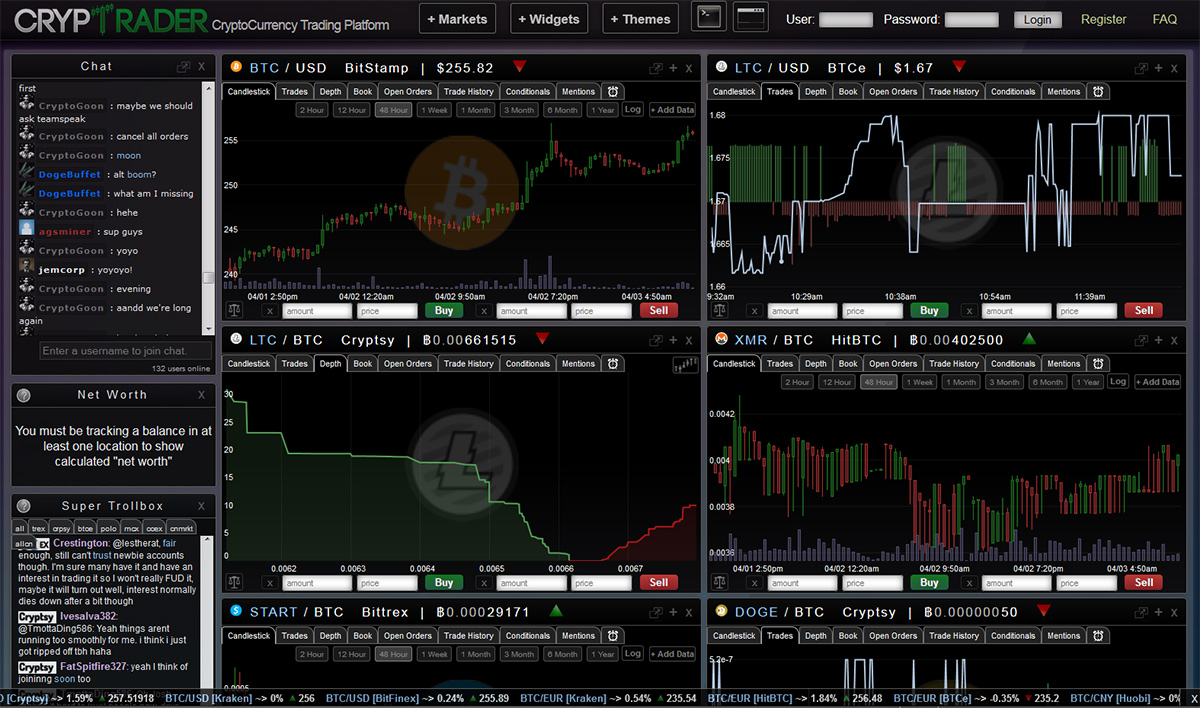Click the Bitcoin coin icon beside BTC / USD
Viewport: 1200px width, 708px height.
(x=237, y=68)
